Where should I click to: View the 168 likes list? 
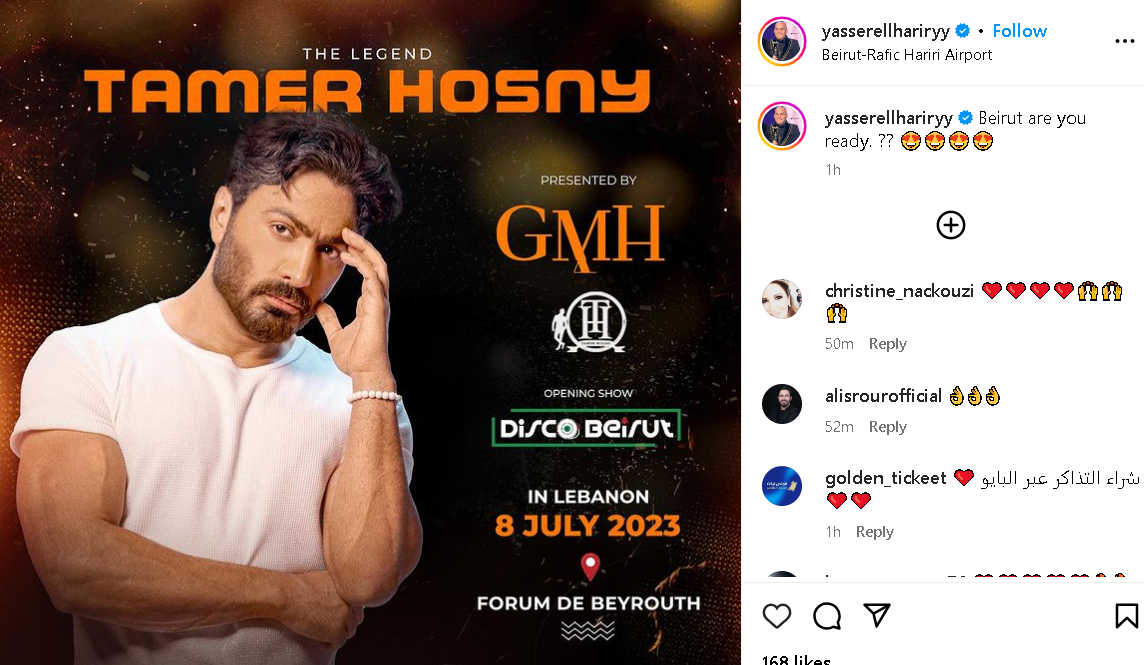[x=796, y=659]
